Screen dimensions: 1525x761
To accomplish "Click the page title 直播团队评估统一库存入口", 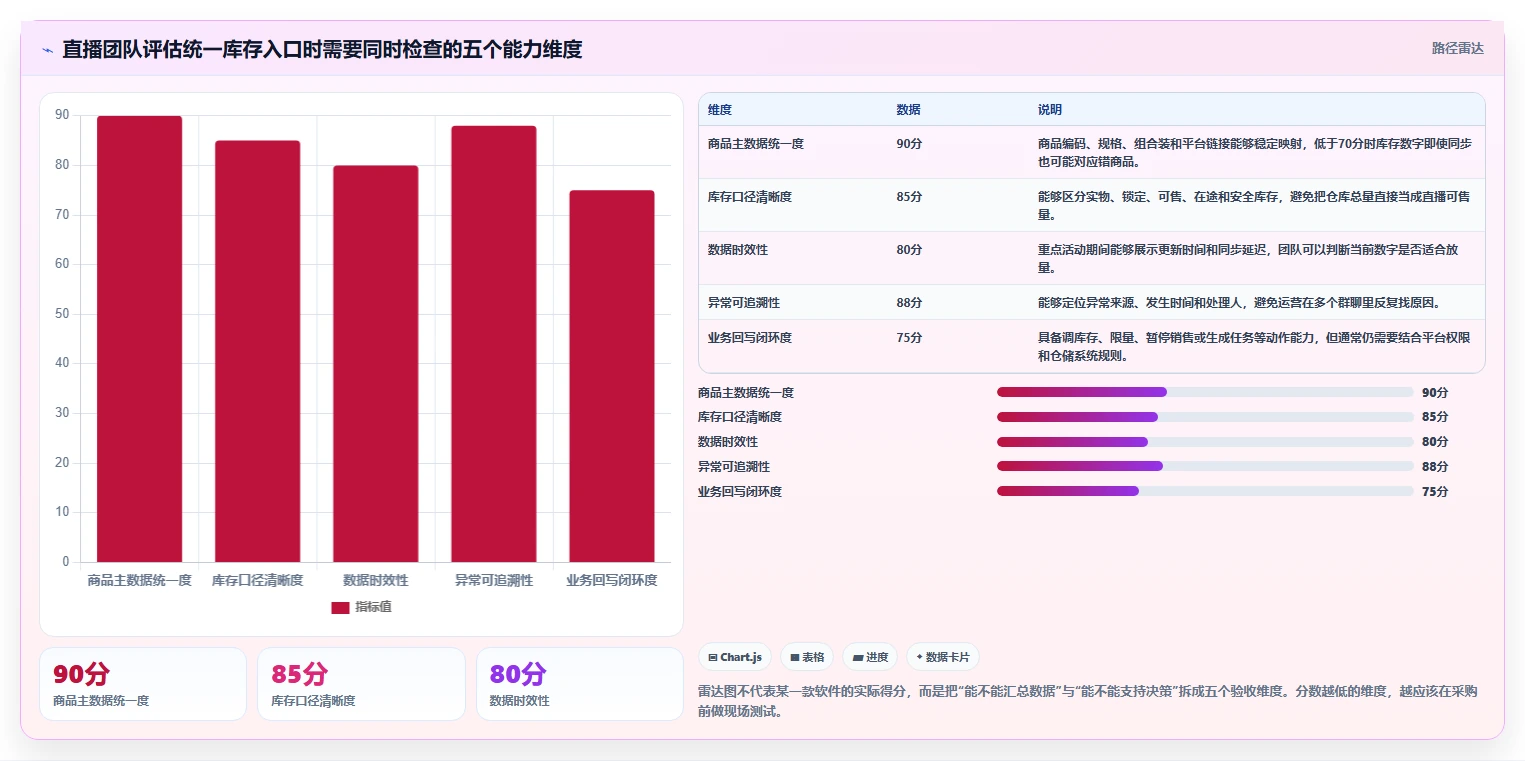I will click(x=322, y=49).
